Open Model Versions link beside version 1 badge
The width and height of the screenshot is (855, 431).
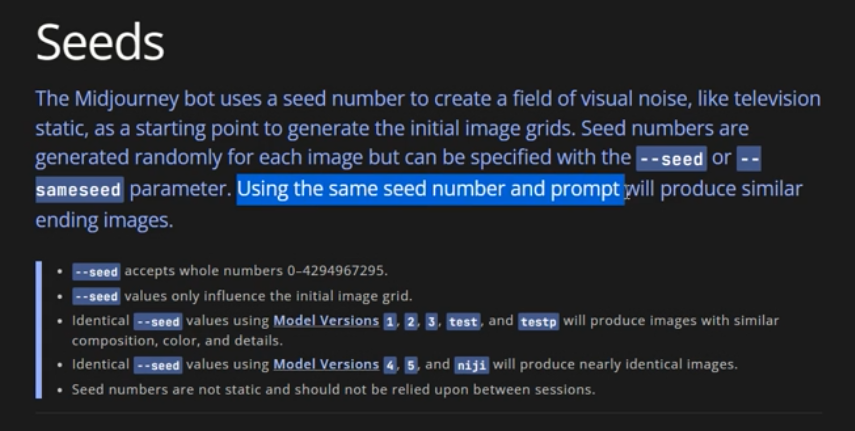click(x=326, y=321)
